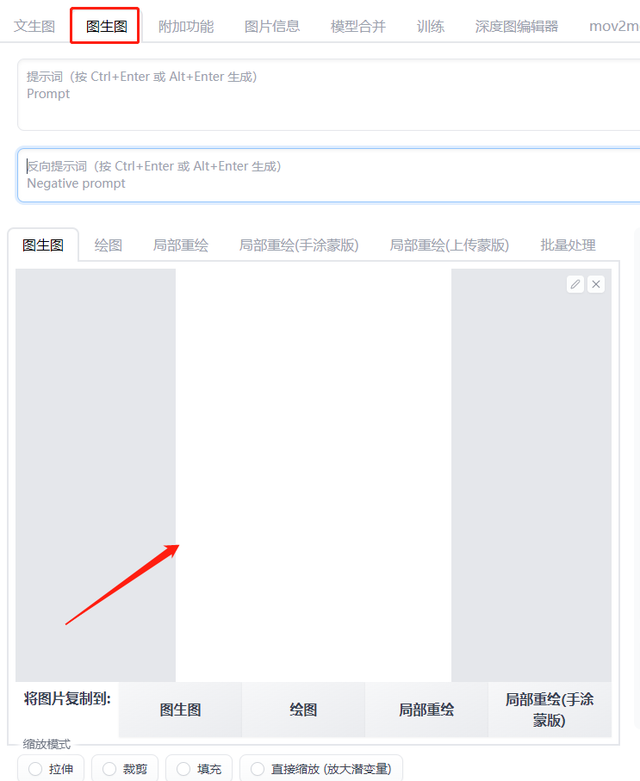Open the 模型合并 tab

(x=358, y=26)
